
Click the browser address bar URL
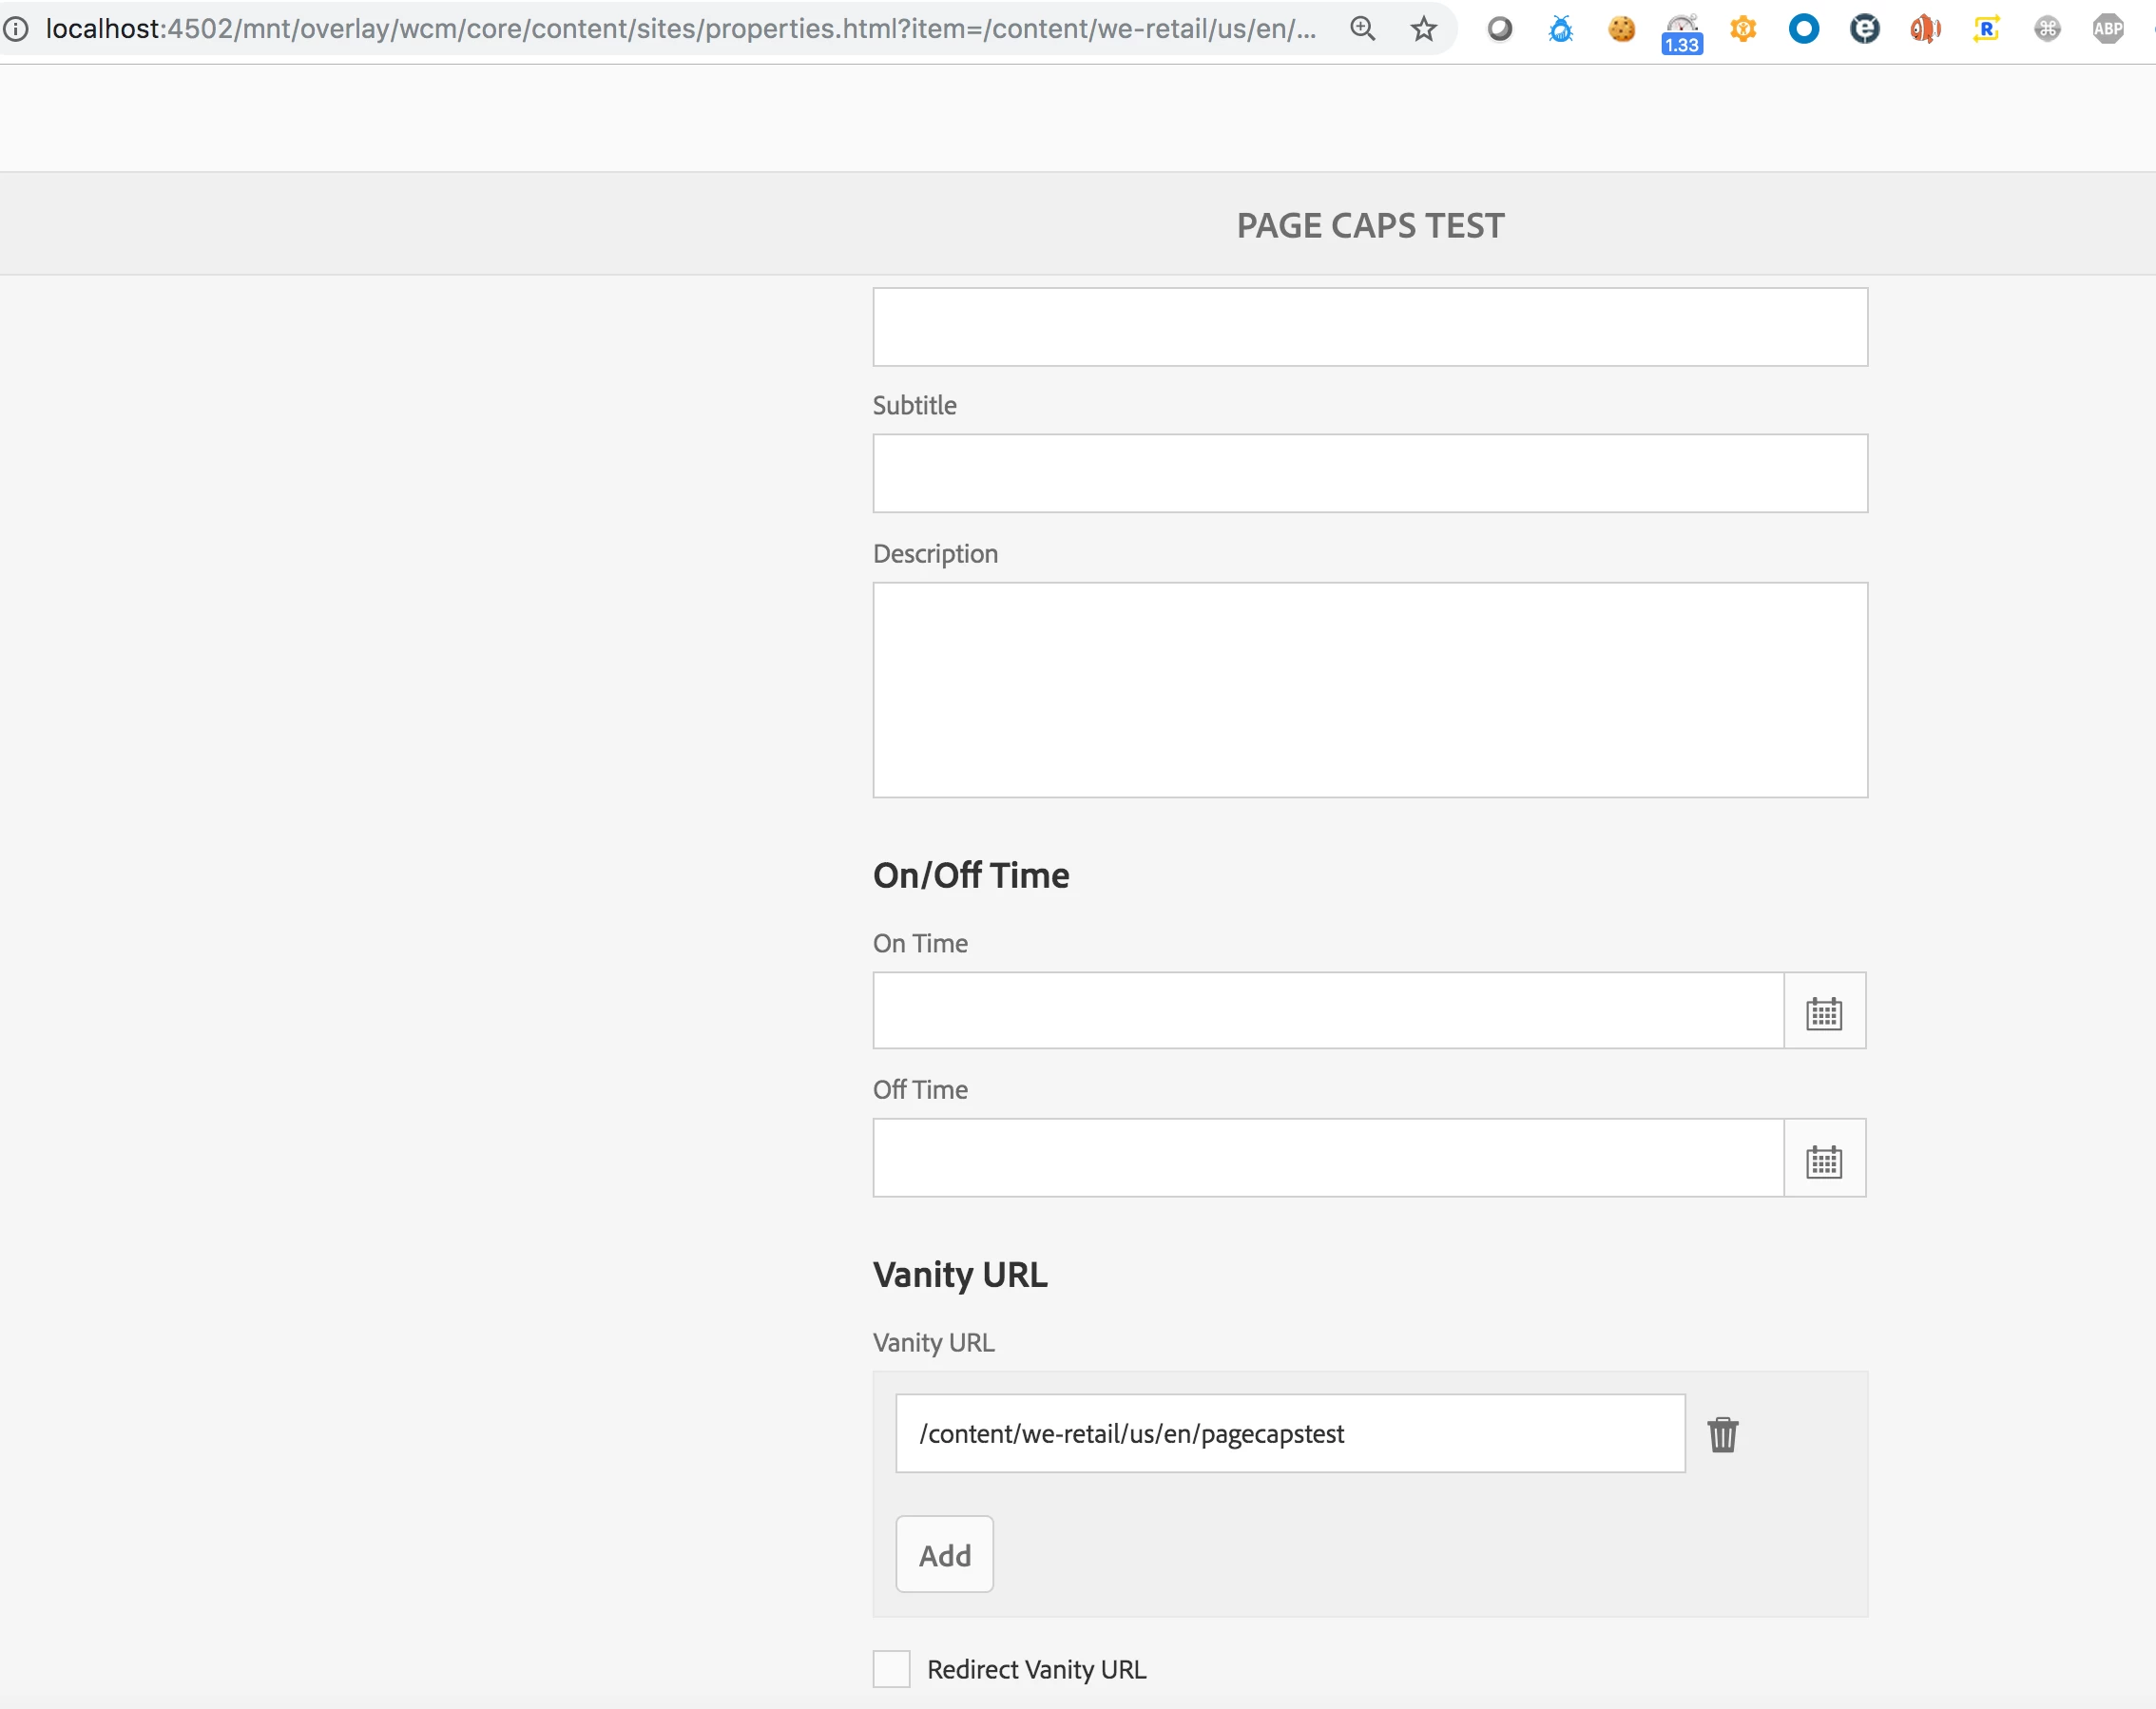coord(680,29)
